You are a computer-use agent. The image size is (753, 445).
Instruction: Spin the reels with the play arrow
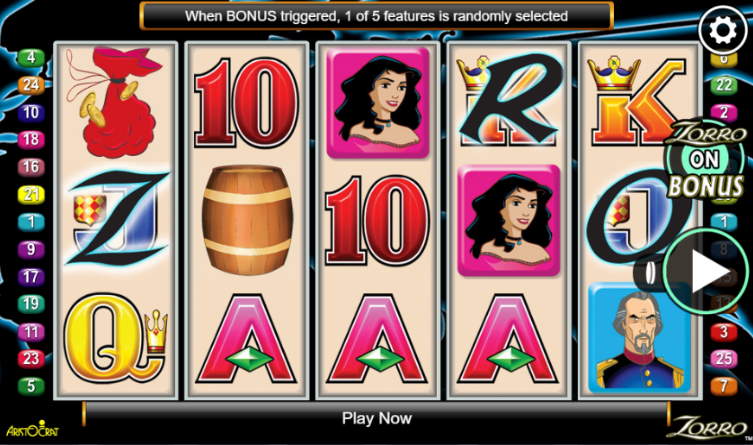pyautogui.click(x=706, y=272)
